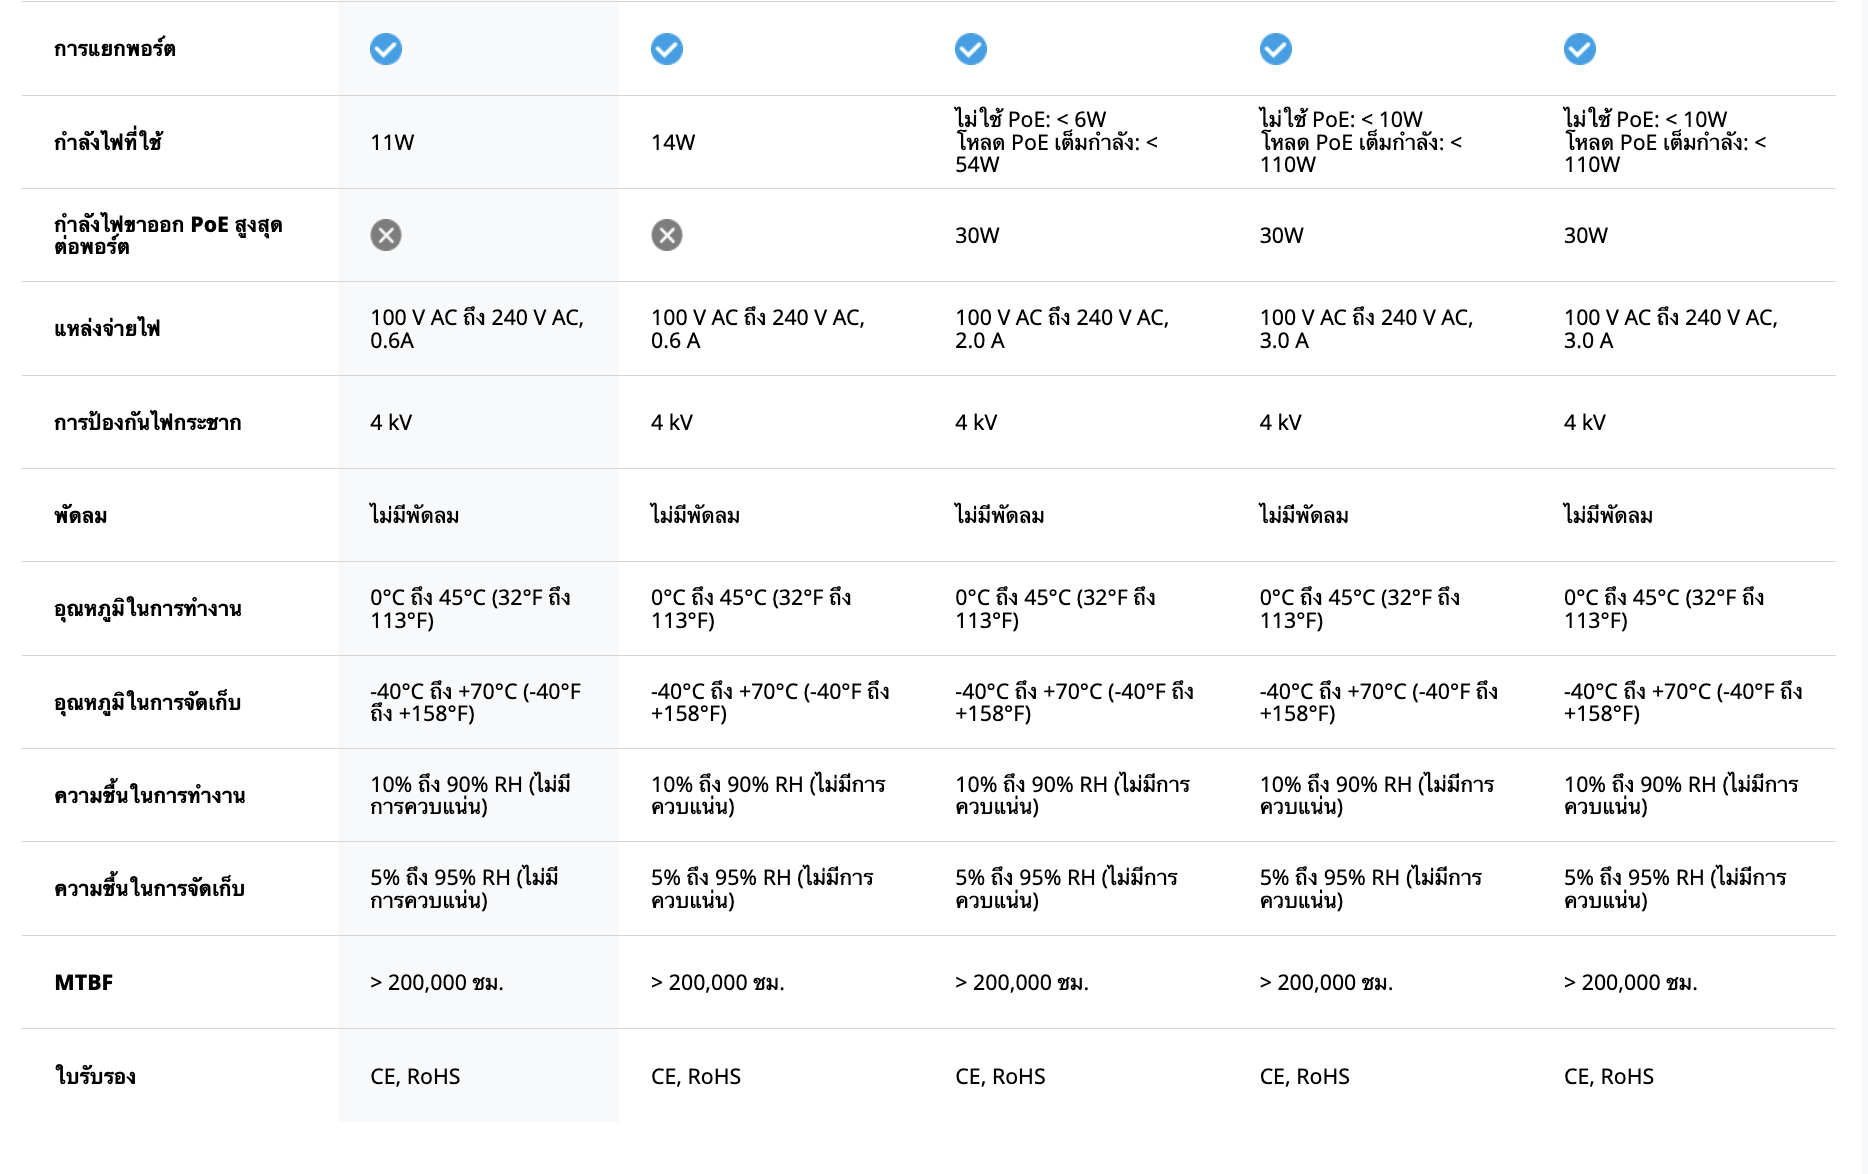The image size is (1868, 1174).
Task: Click the อุณหภูมิในการทำงาน row label
Action: pos(148,609)
